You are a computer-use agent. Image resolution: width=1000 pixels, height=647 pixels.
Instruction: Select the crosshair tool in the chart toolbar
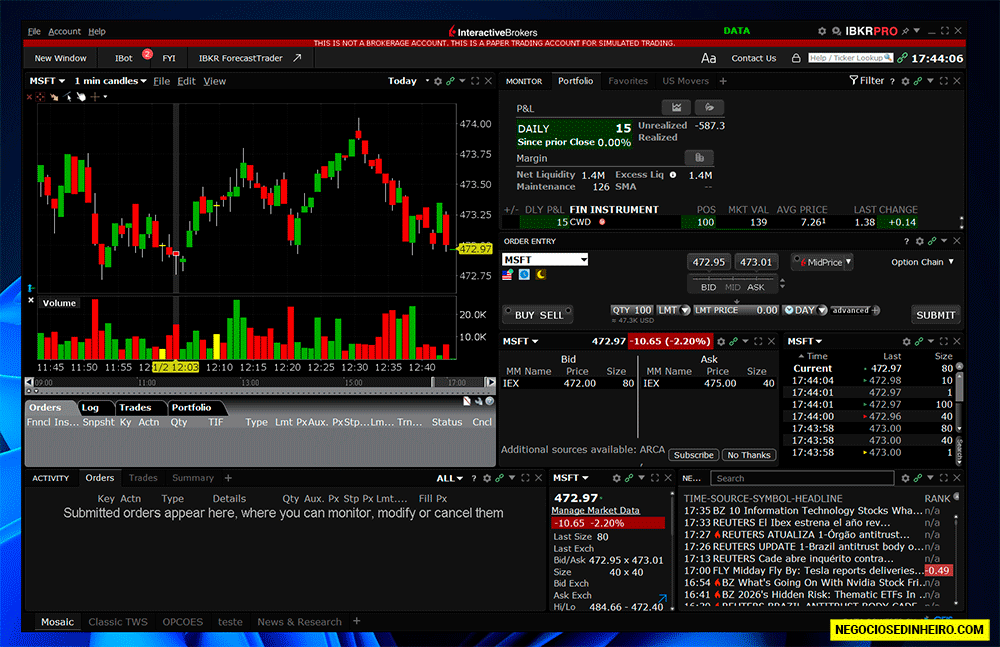tap(95, 97)
